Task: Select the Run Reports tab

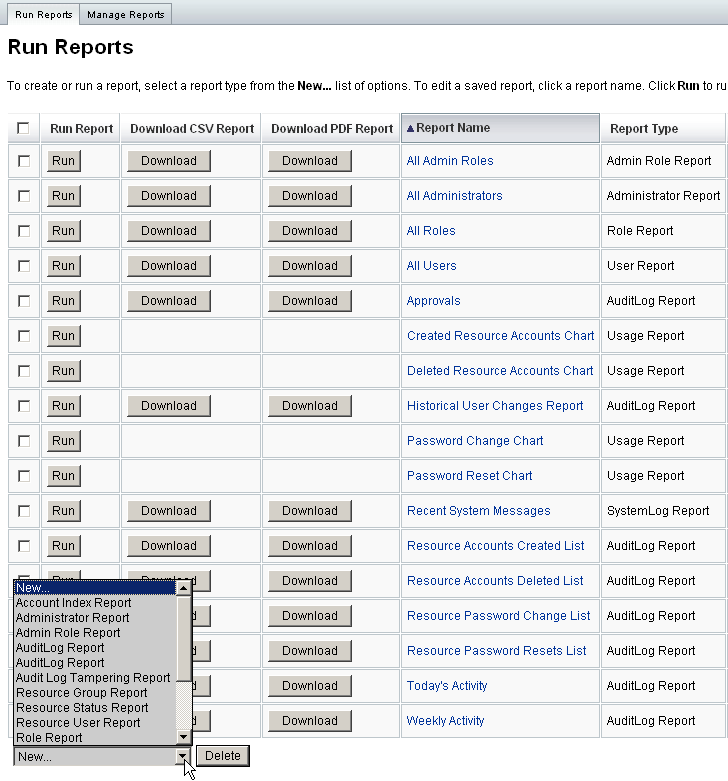Action: (43, 14)
